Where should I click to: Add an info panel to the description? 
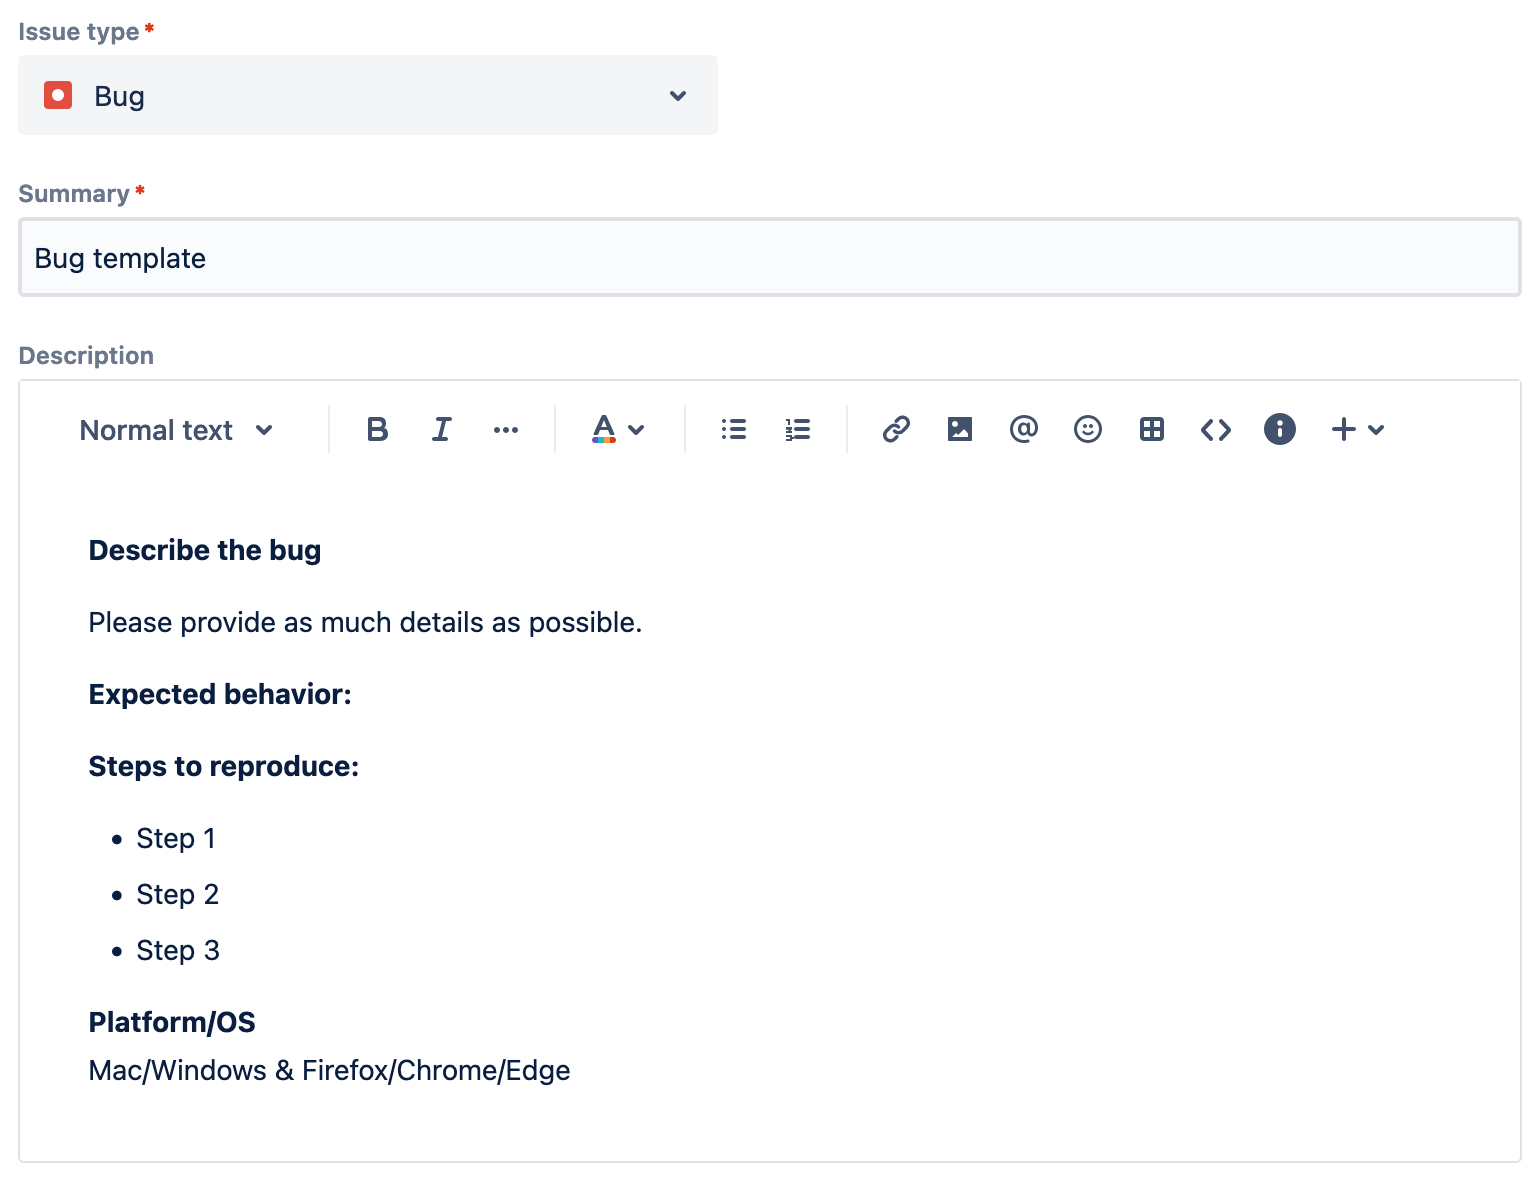[x=1279, y=429]
